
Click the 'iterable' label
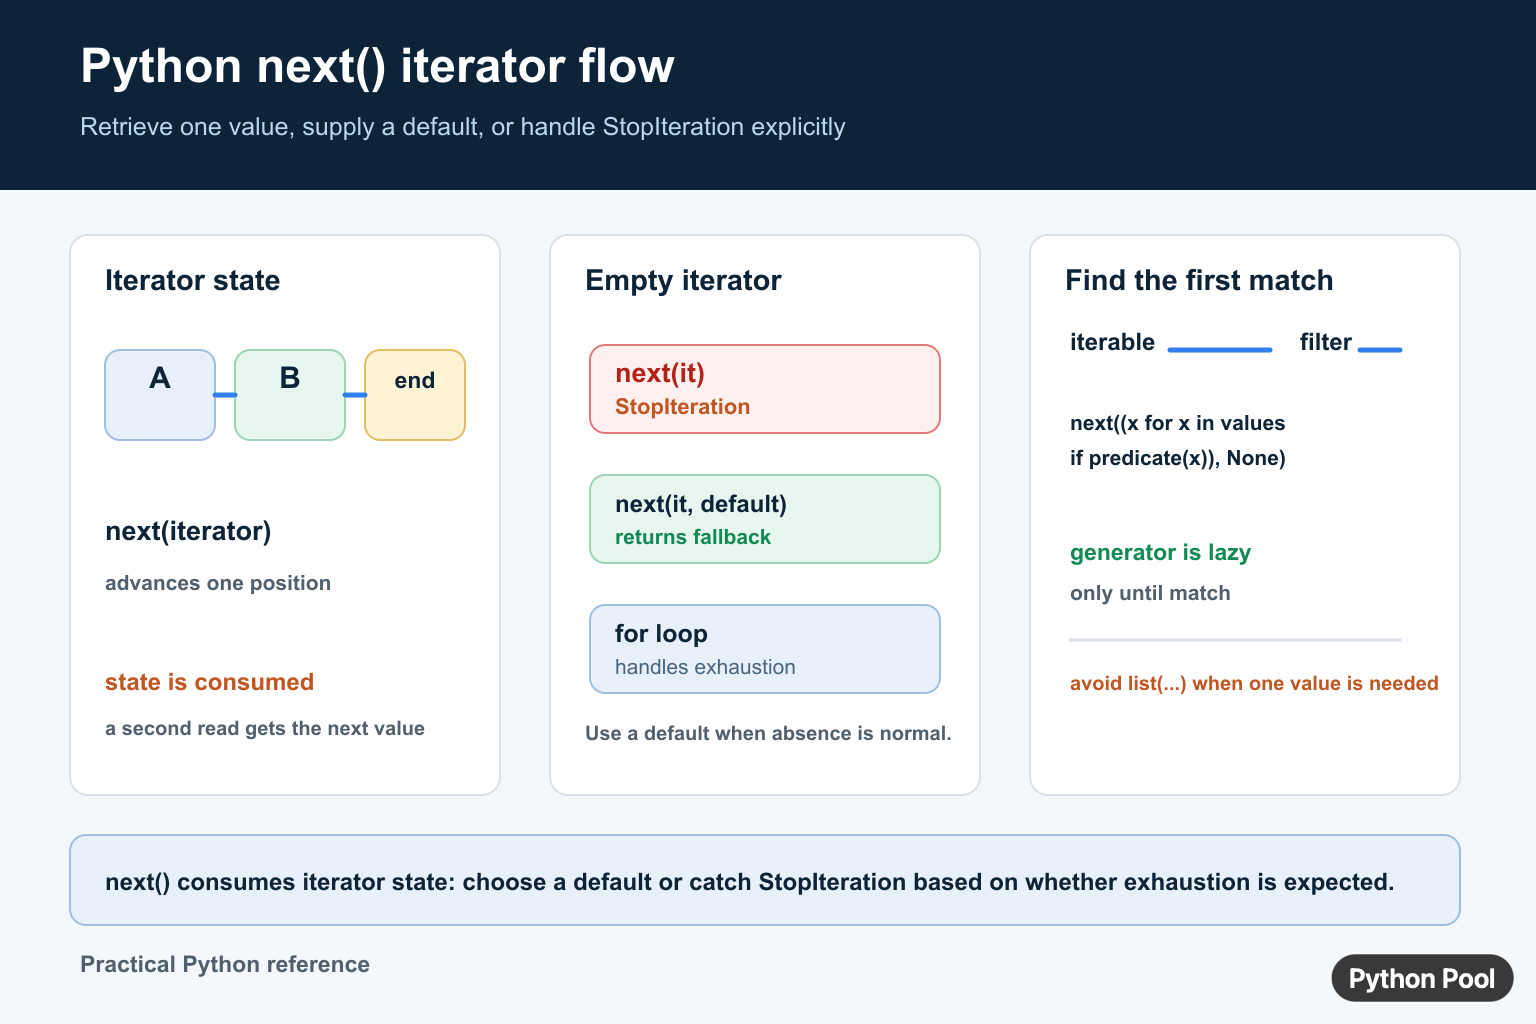tap(1112, 342)
